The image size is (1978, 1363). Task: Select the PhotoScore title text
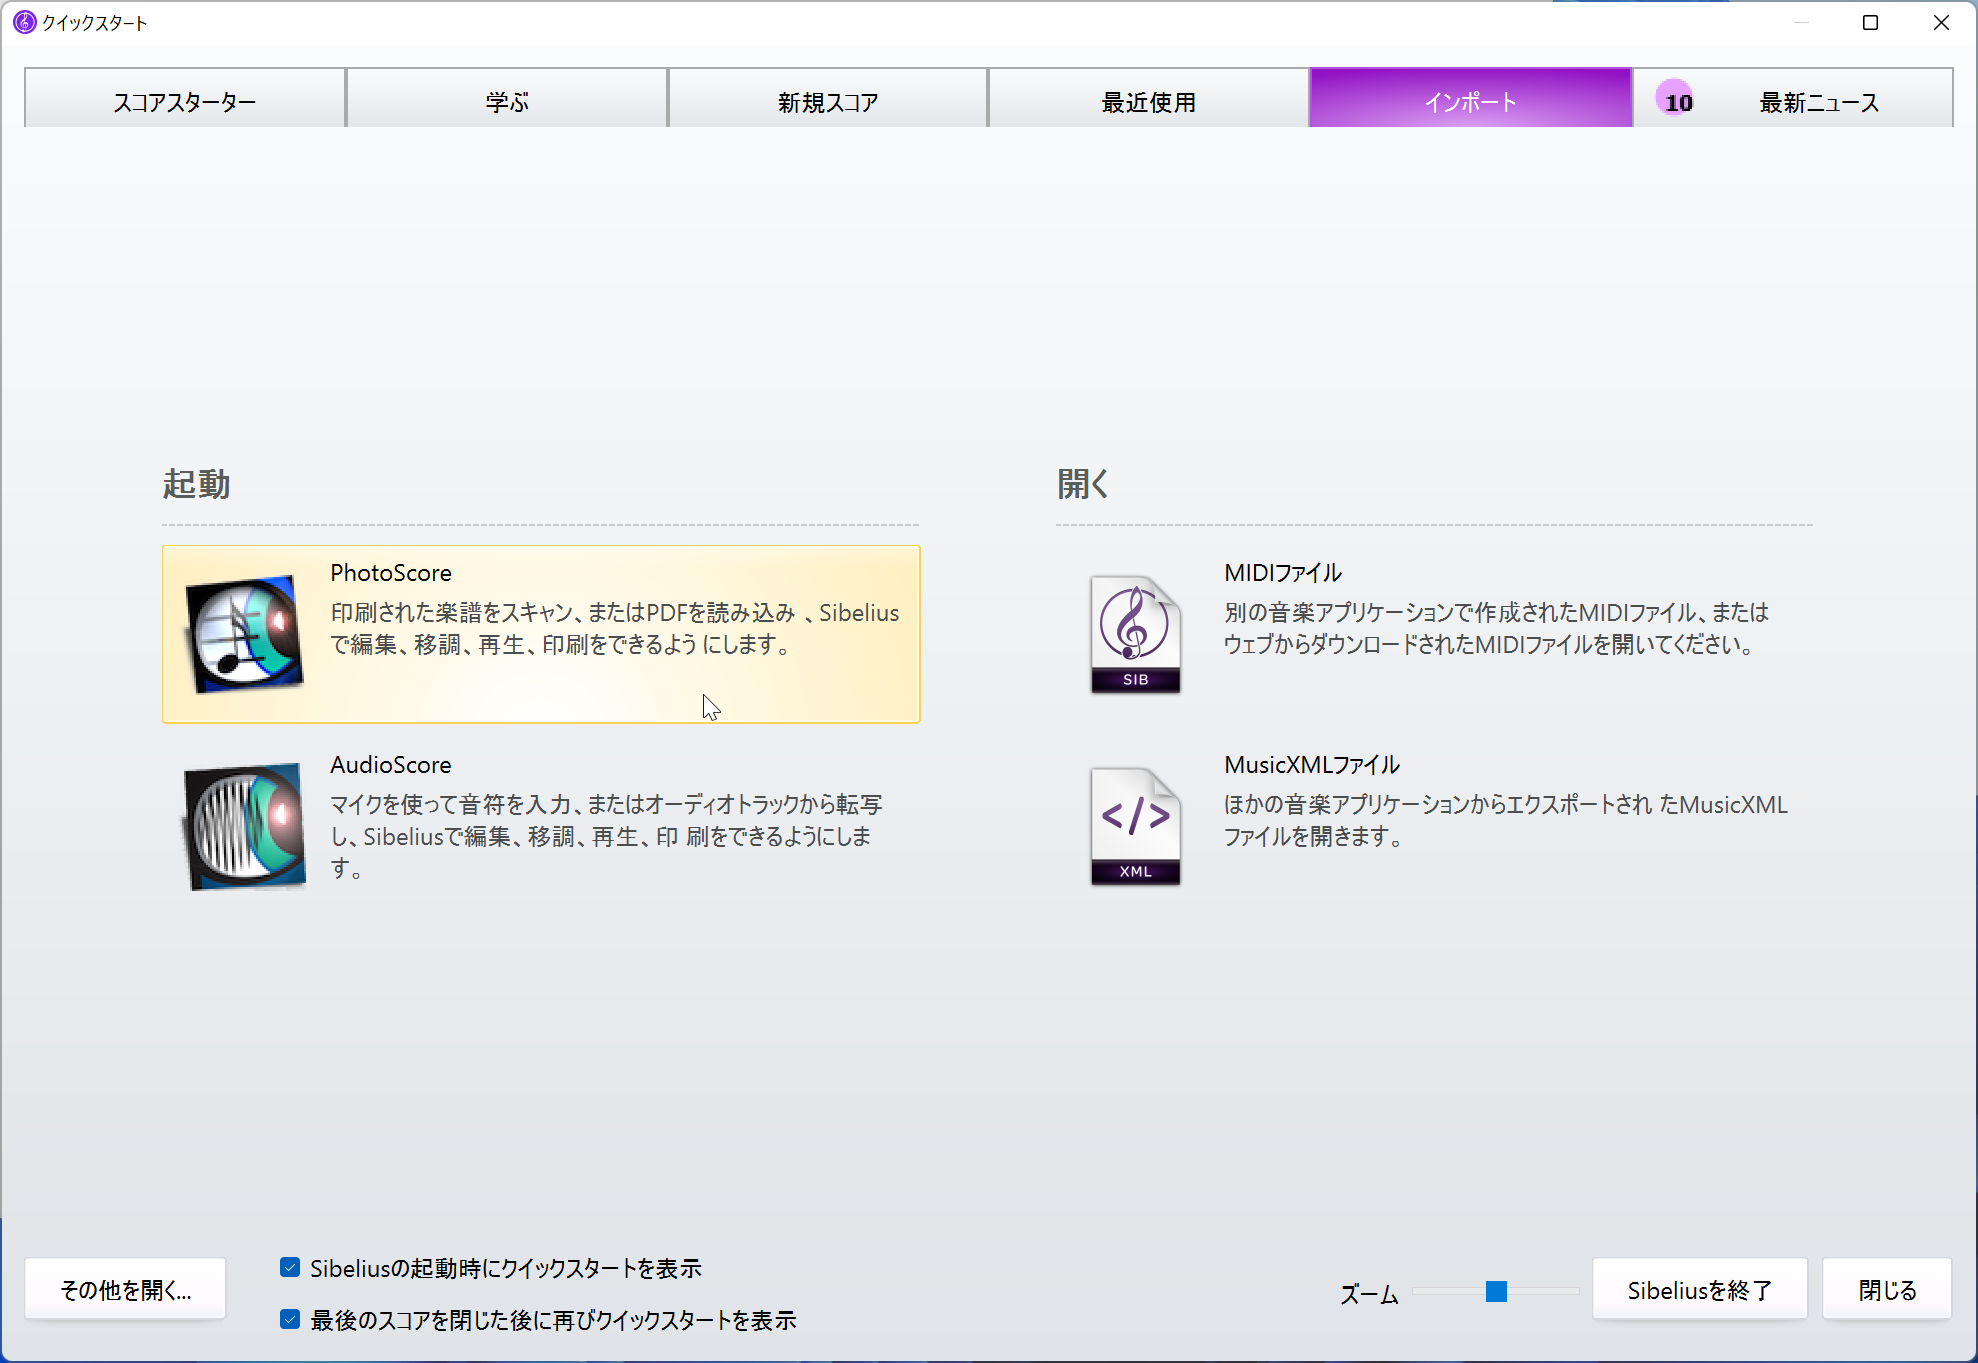(x=391, y=573)
